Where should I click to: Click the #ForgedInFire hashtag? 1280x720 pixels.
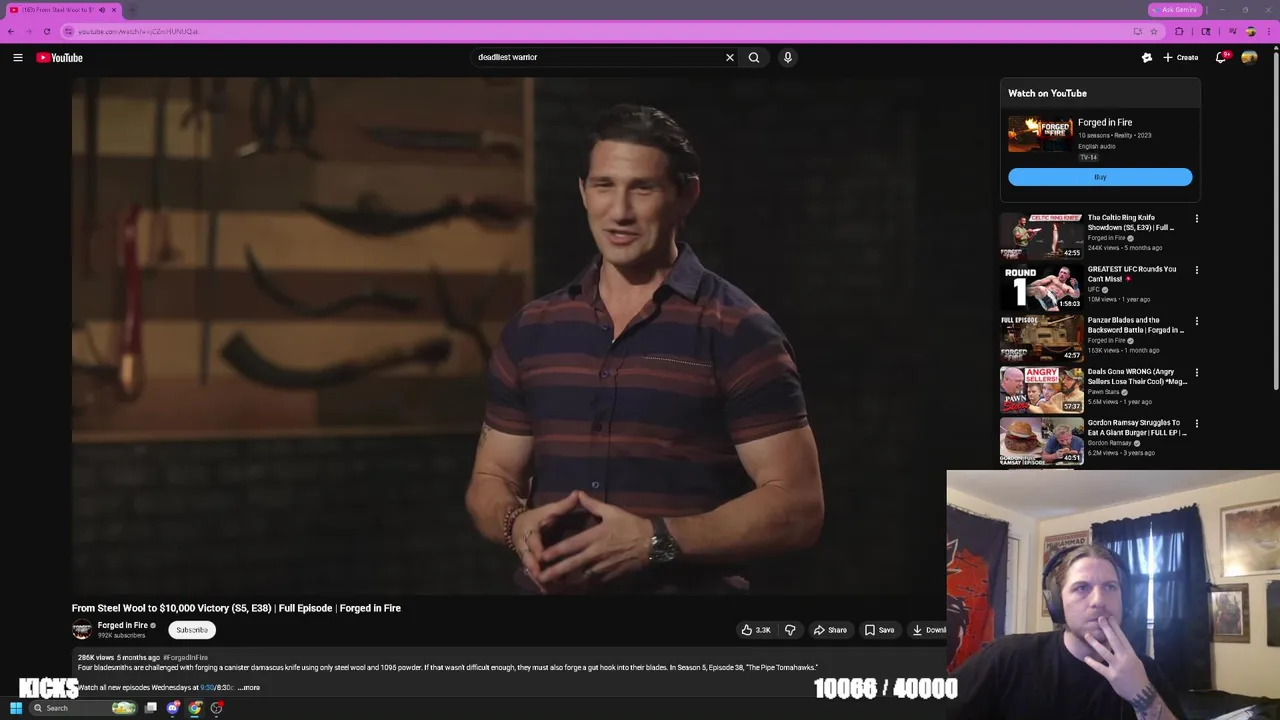coord(185,658)
